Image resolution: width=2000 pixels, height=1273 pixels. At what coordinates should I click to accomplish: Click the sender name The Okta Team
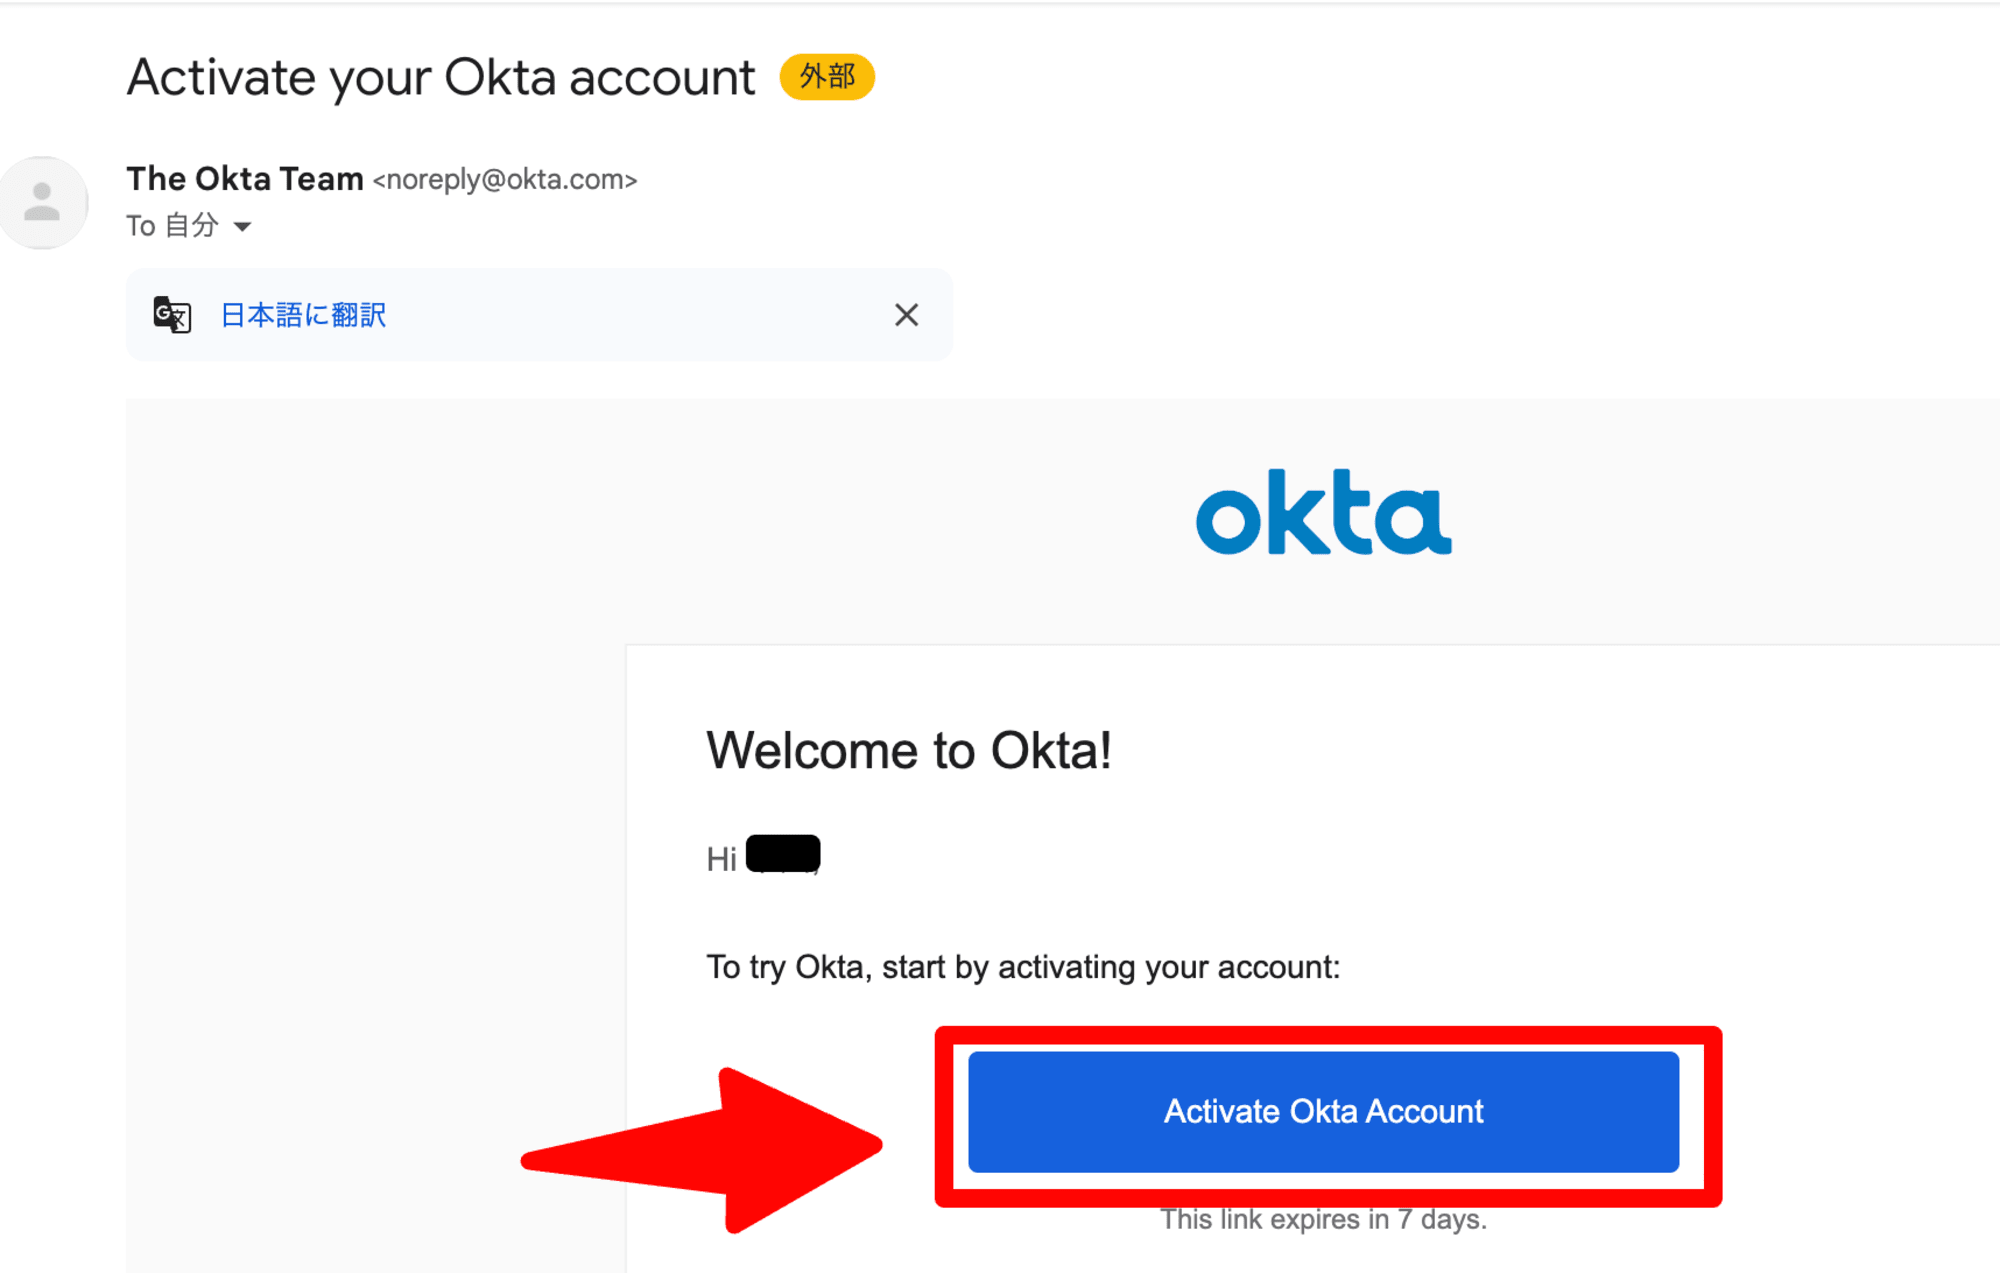pyautogui.click(x=245, y=179)
